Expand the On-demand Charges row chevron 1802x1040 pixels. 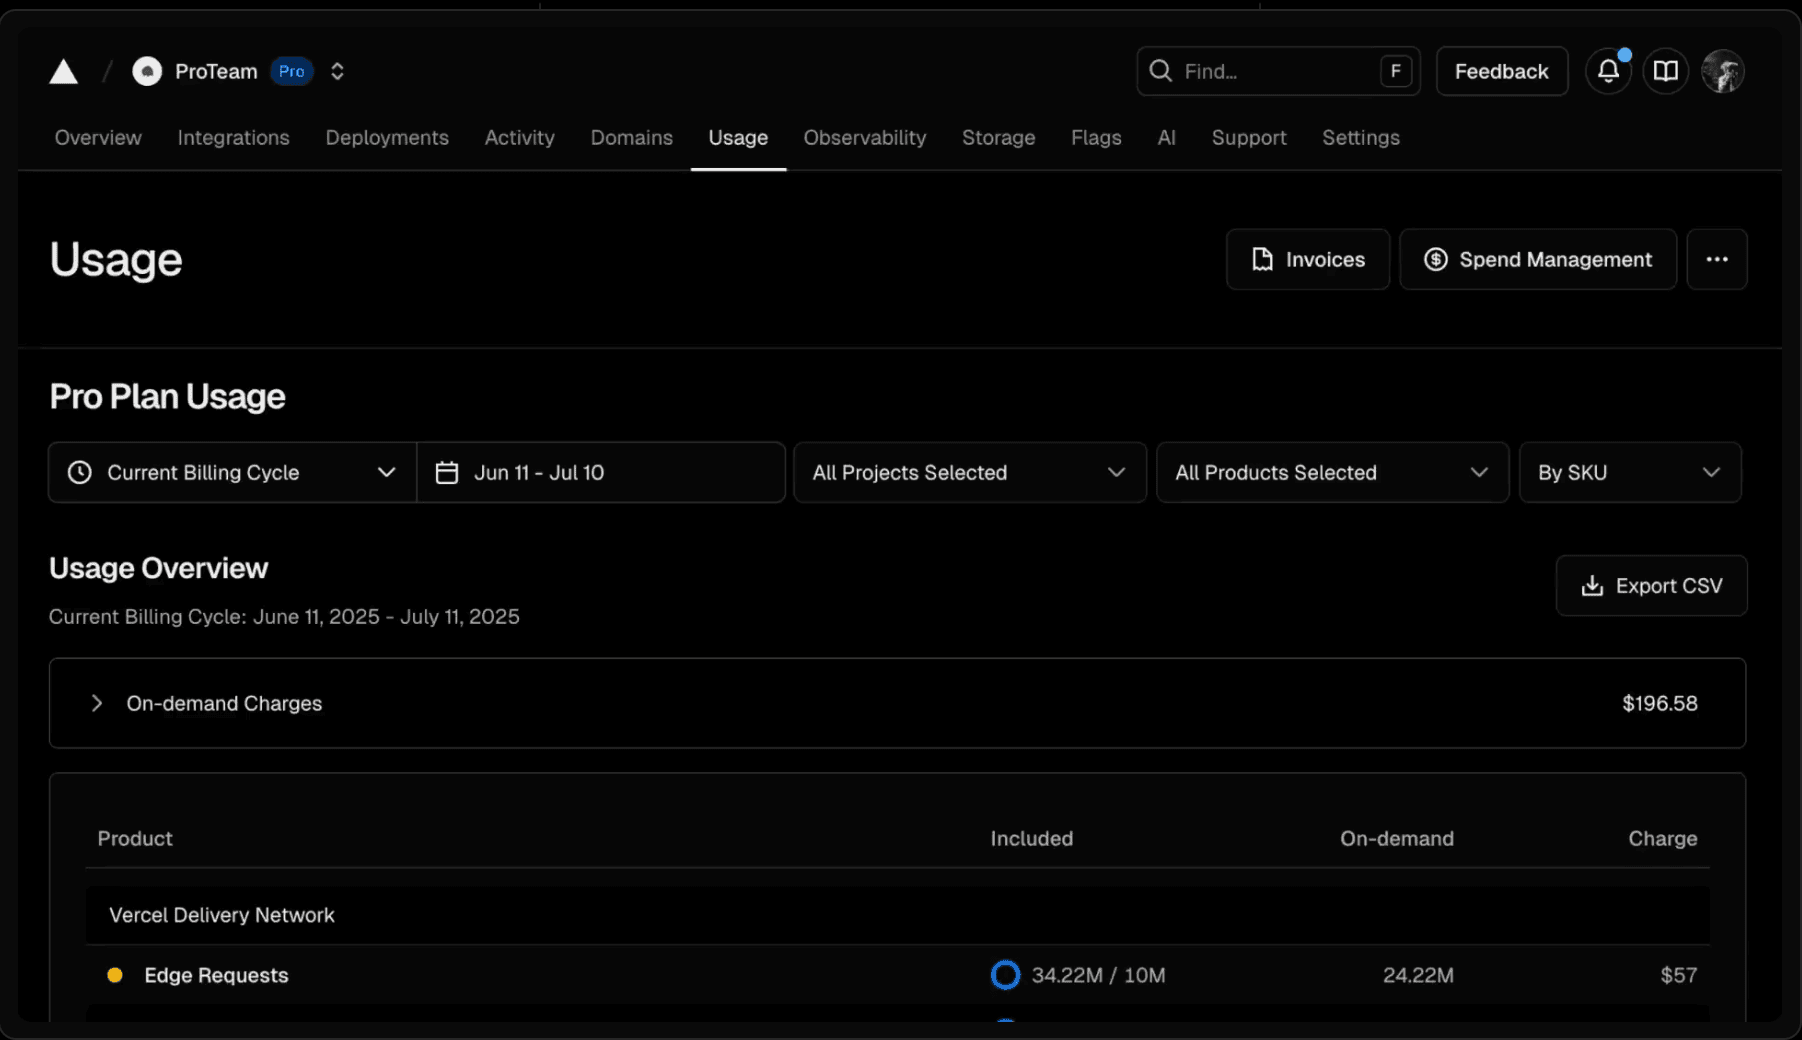click(x=96, y=704)
